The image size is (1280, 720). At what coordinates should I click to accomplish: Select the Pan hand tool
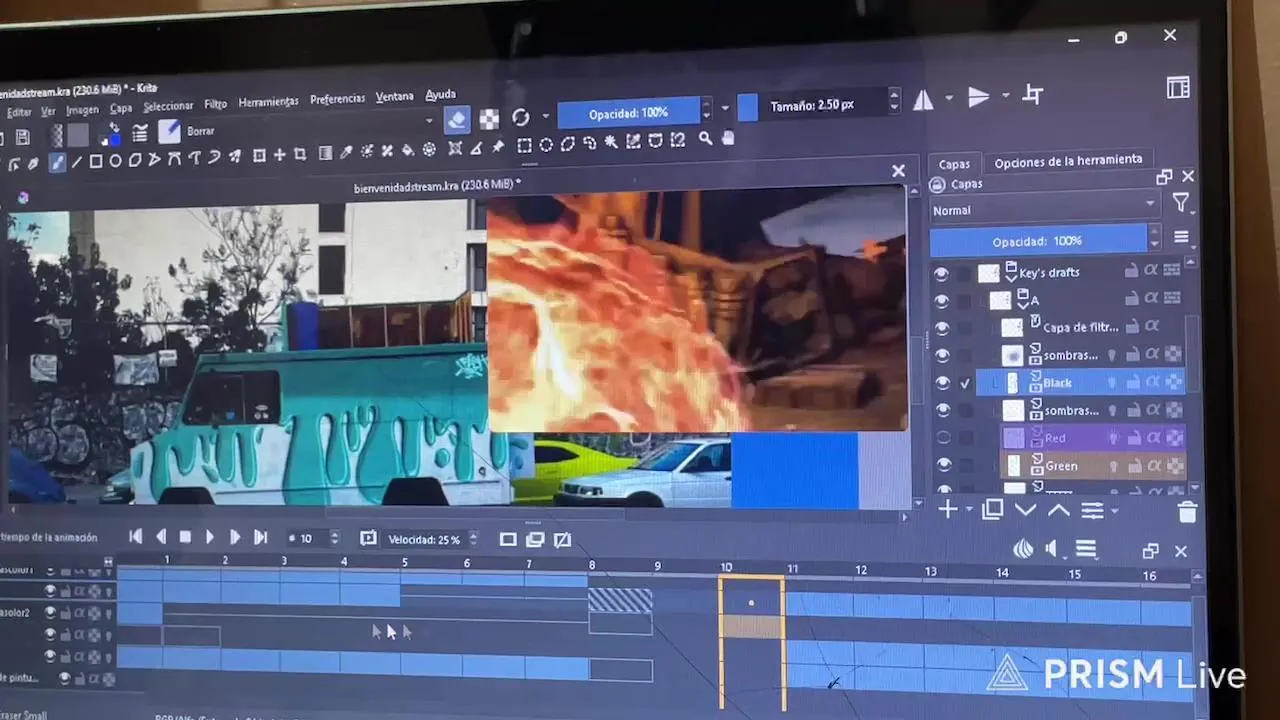click(728, 138)
